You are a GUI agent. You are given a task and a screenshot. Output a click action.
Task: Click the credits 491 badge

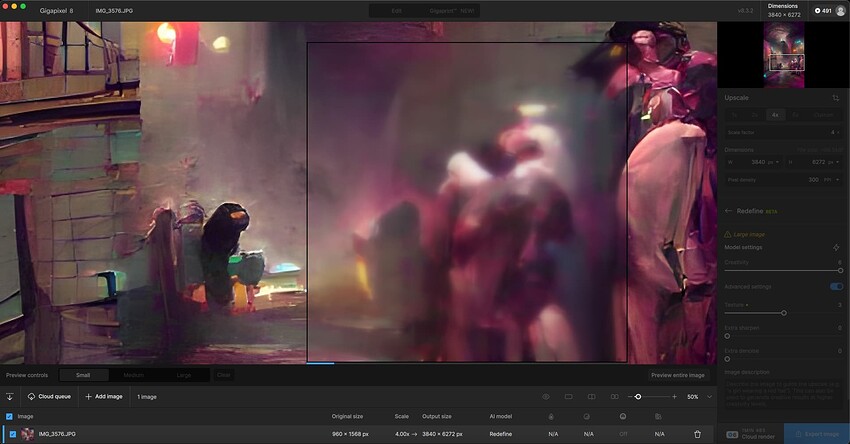[x=822, y=10]
